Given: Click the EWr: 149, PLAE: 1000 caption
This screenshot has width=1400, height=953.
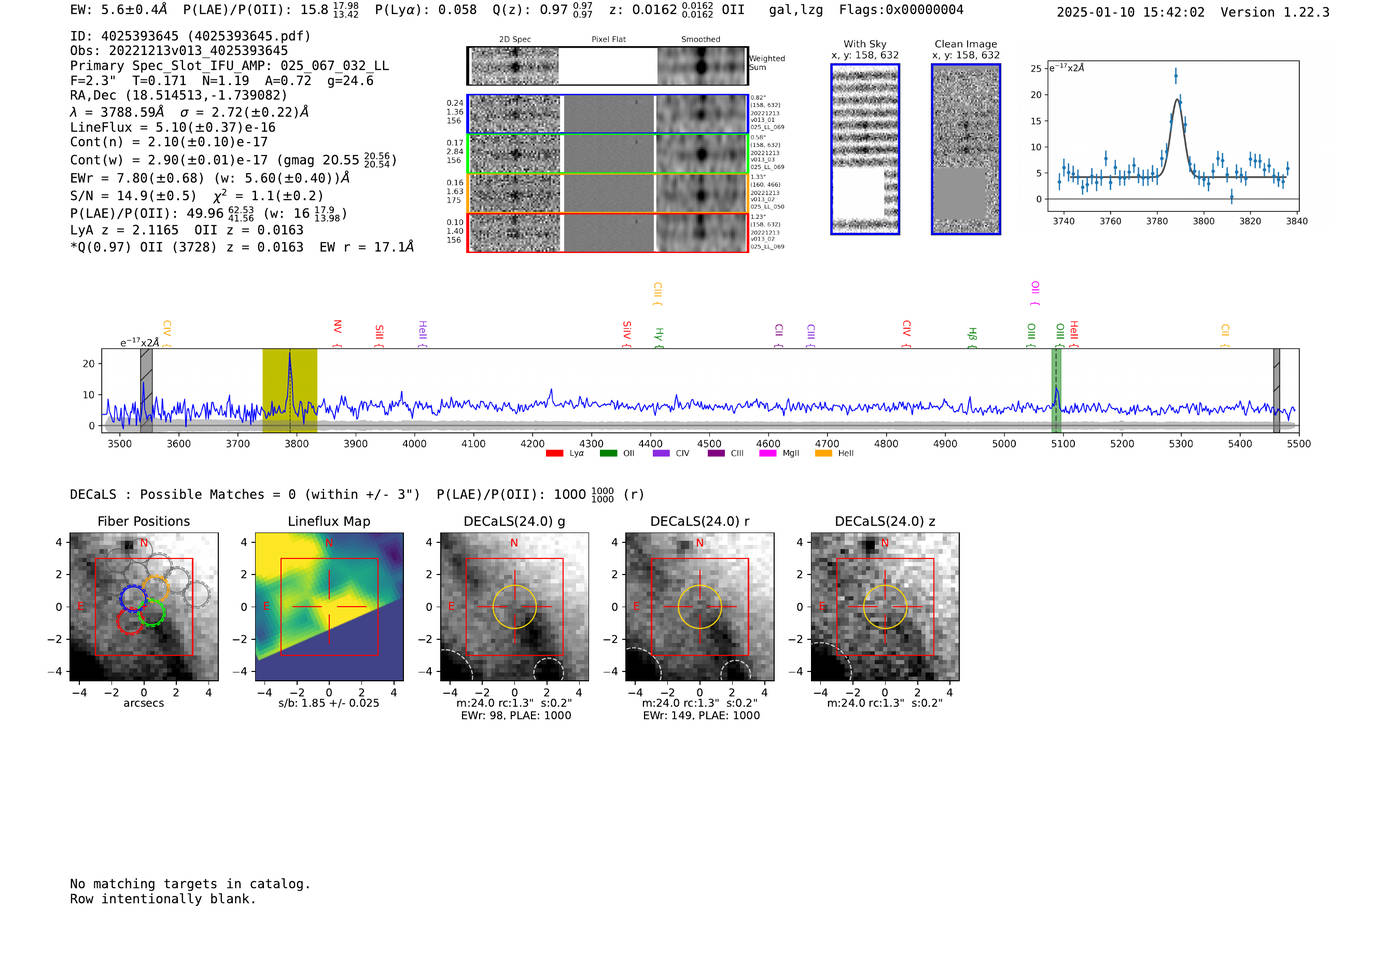Looking at the screenshot, I should (701, 716).
